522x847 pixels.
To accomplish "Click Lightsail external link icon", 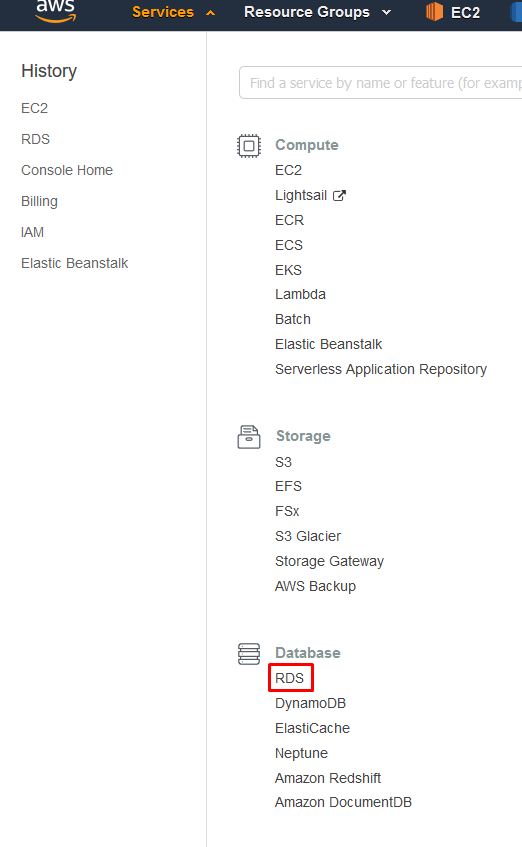I will tap(339, 196).
